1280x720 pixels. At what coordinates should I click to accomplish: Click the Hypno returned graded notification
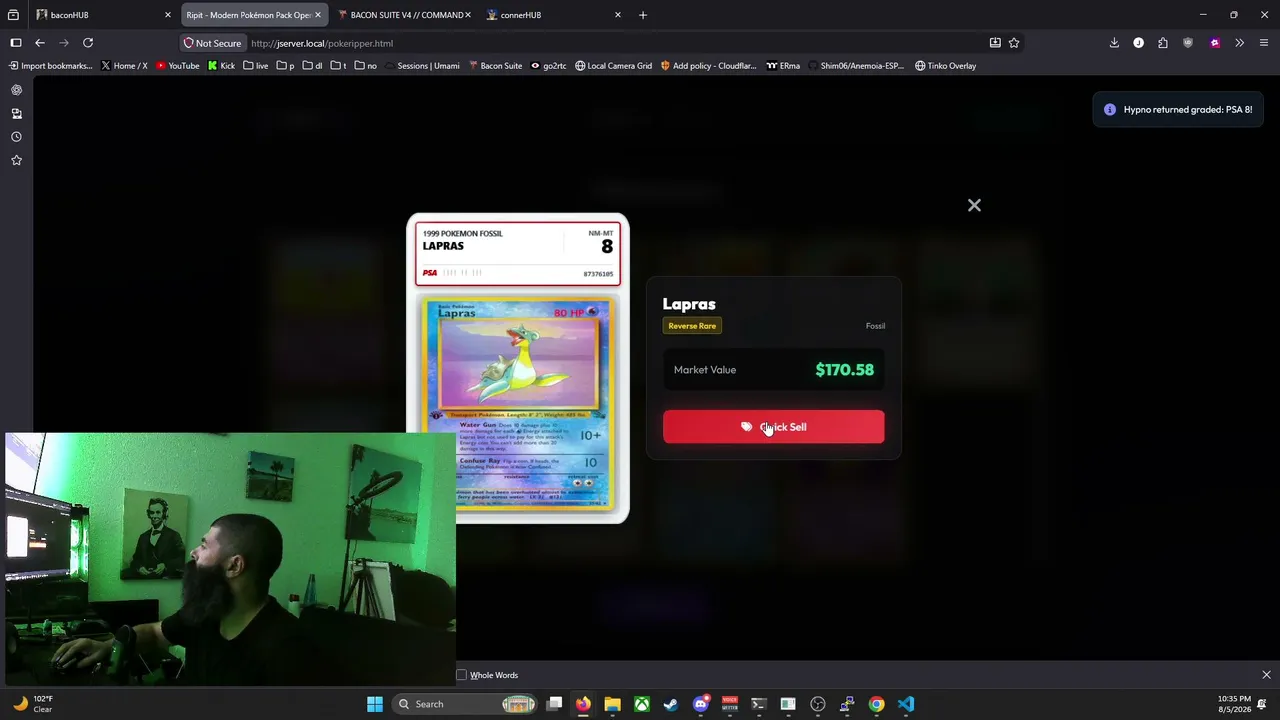click(1178, 110)
